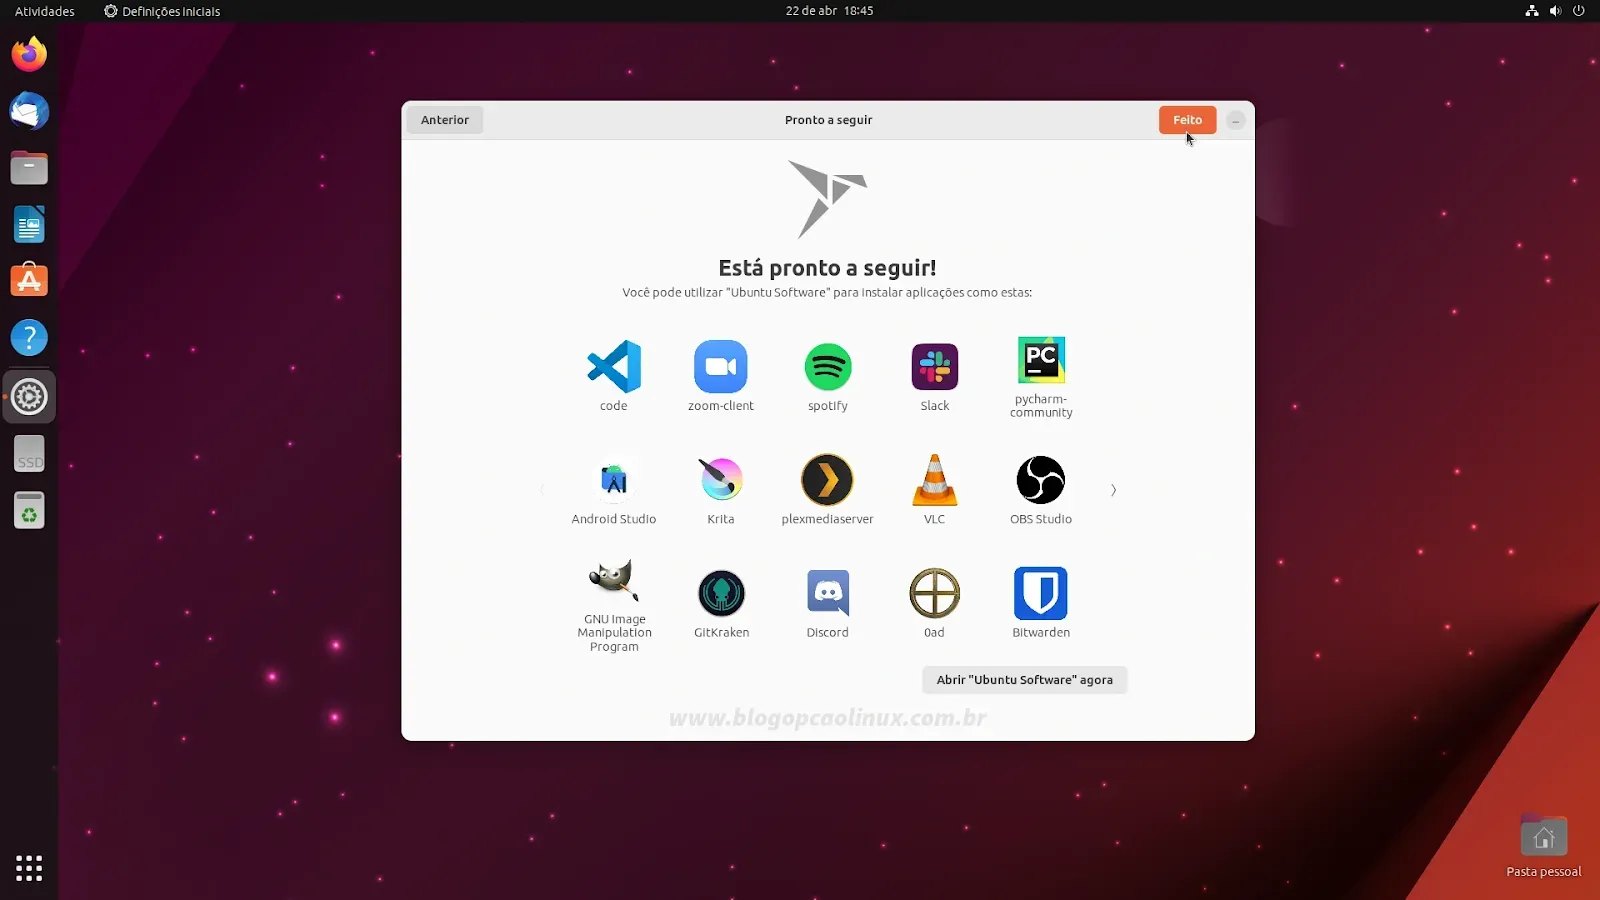Open the Files manager in the dock
This screenshot has width=1600, height=900.
pyautogui.click(x=29, y=168)
